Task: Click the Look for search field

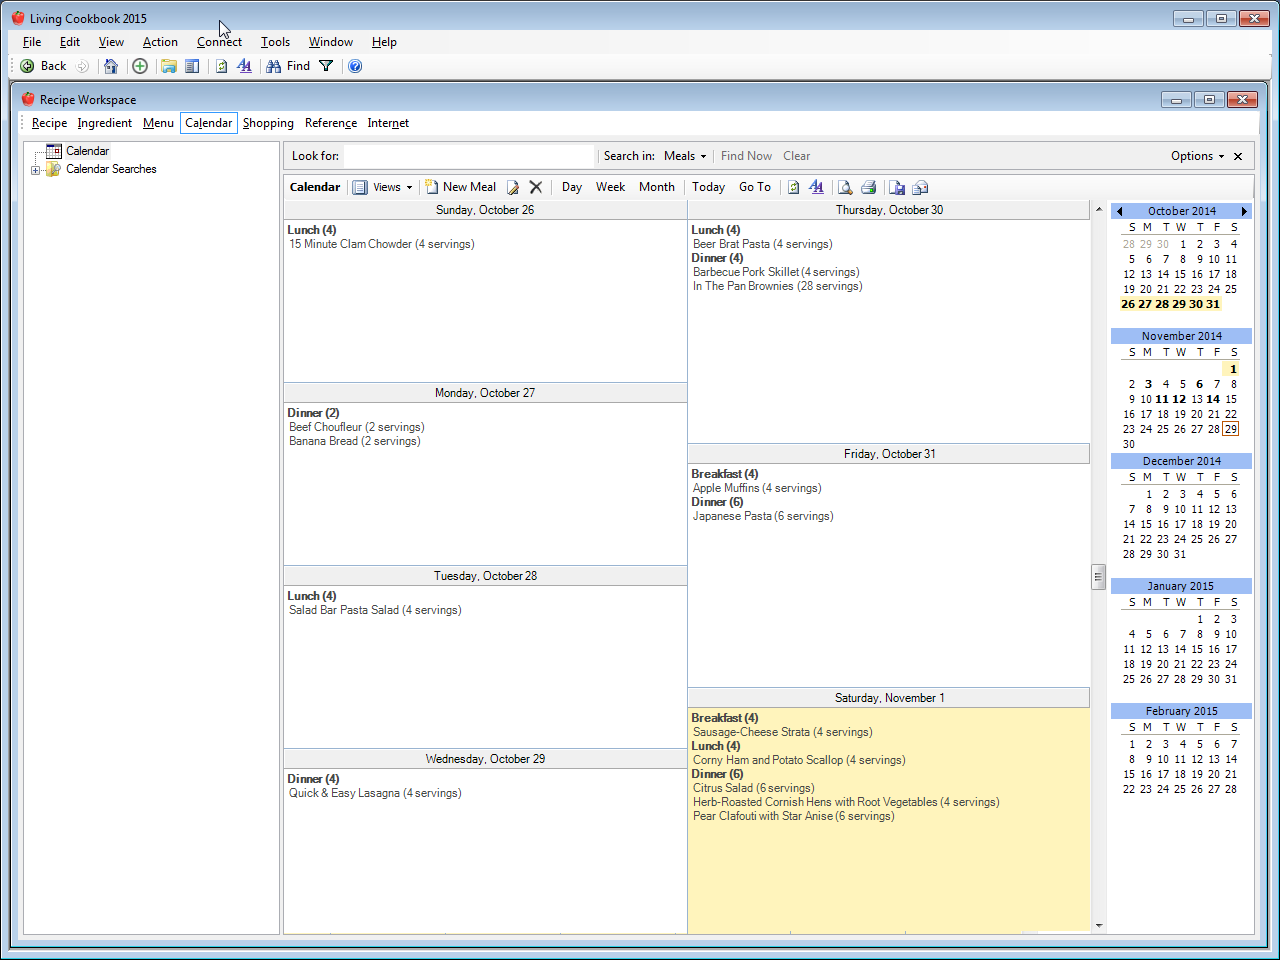Action: click(x=469, y=156)
